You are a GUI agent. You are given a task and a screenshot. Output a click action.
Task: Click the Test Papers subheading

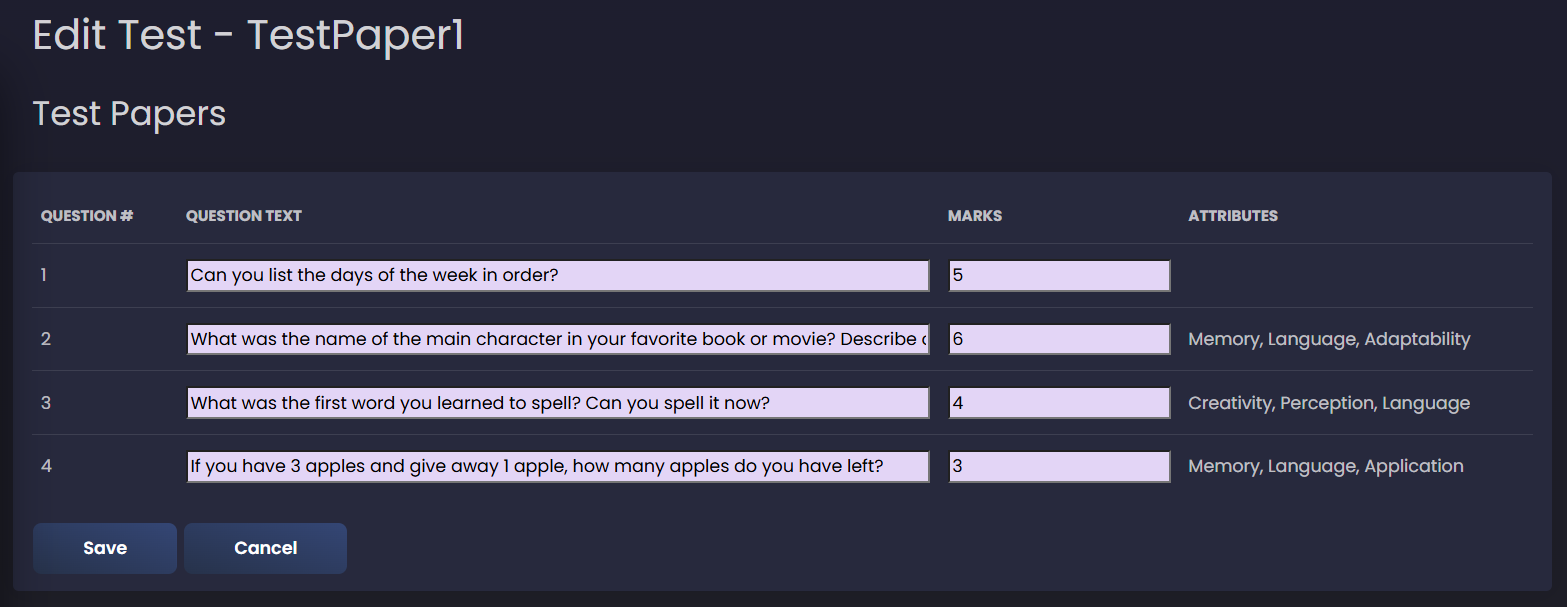(129, 113)
